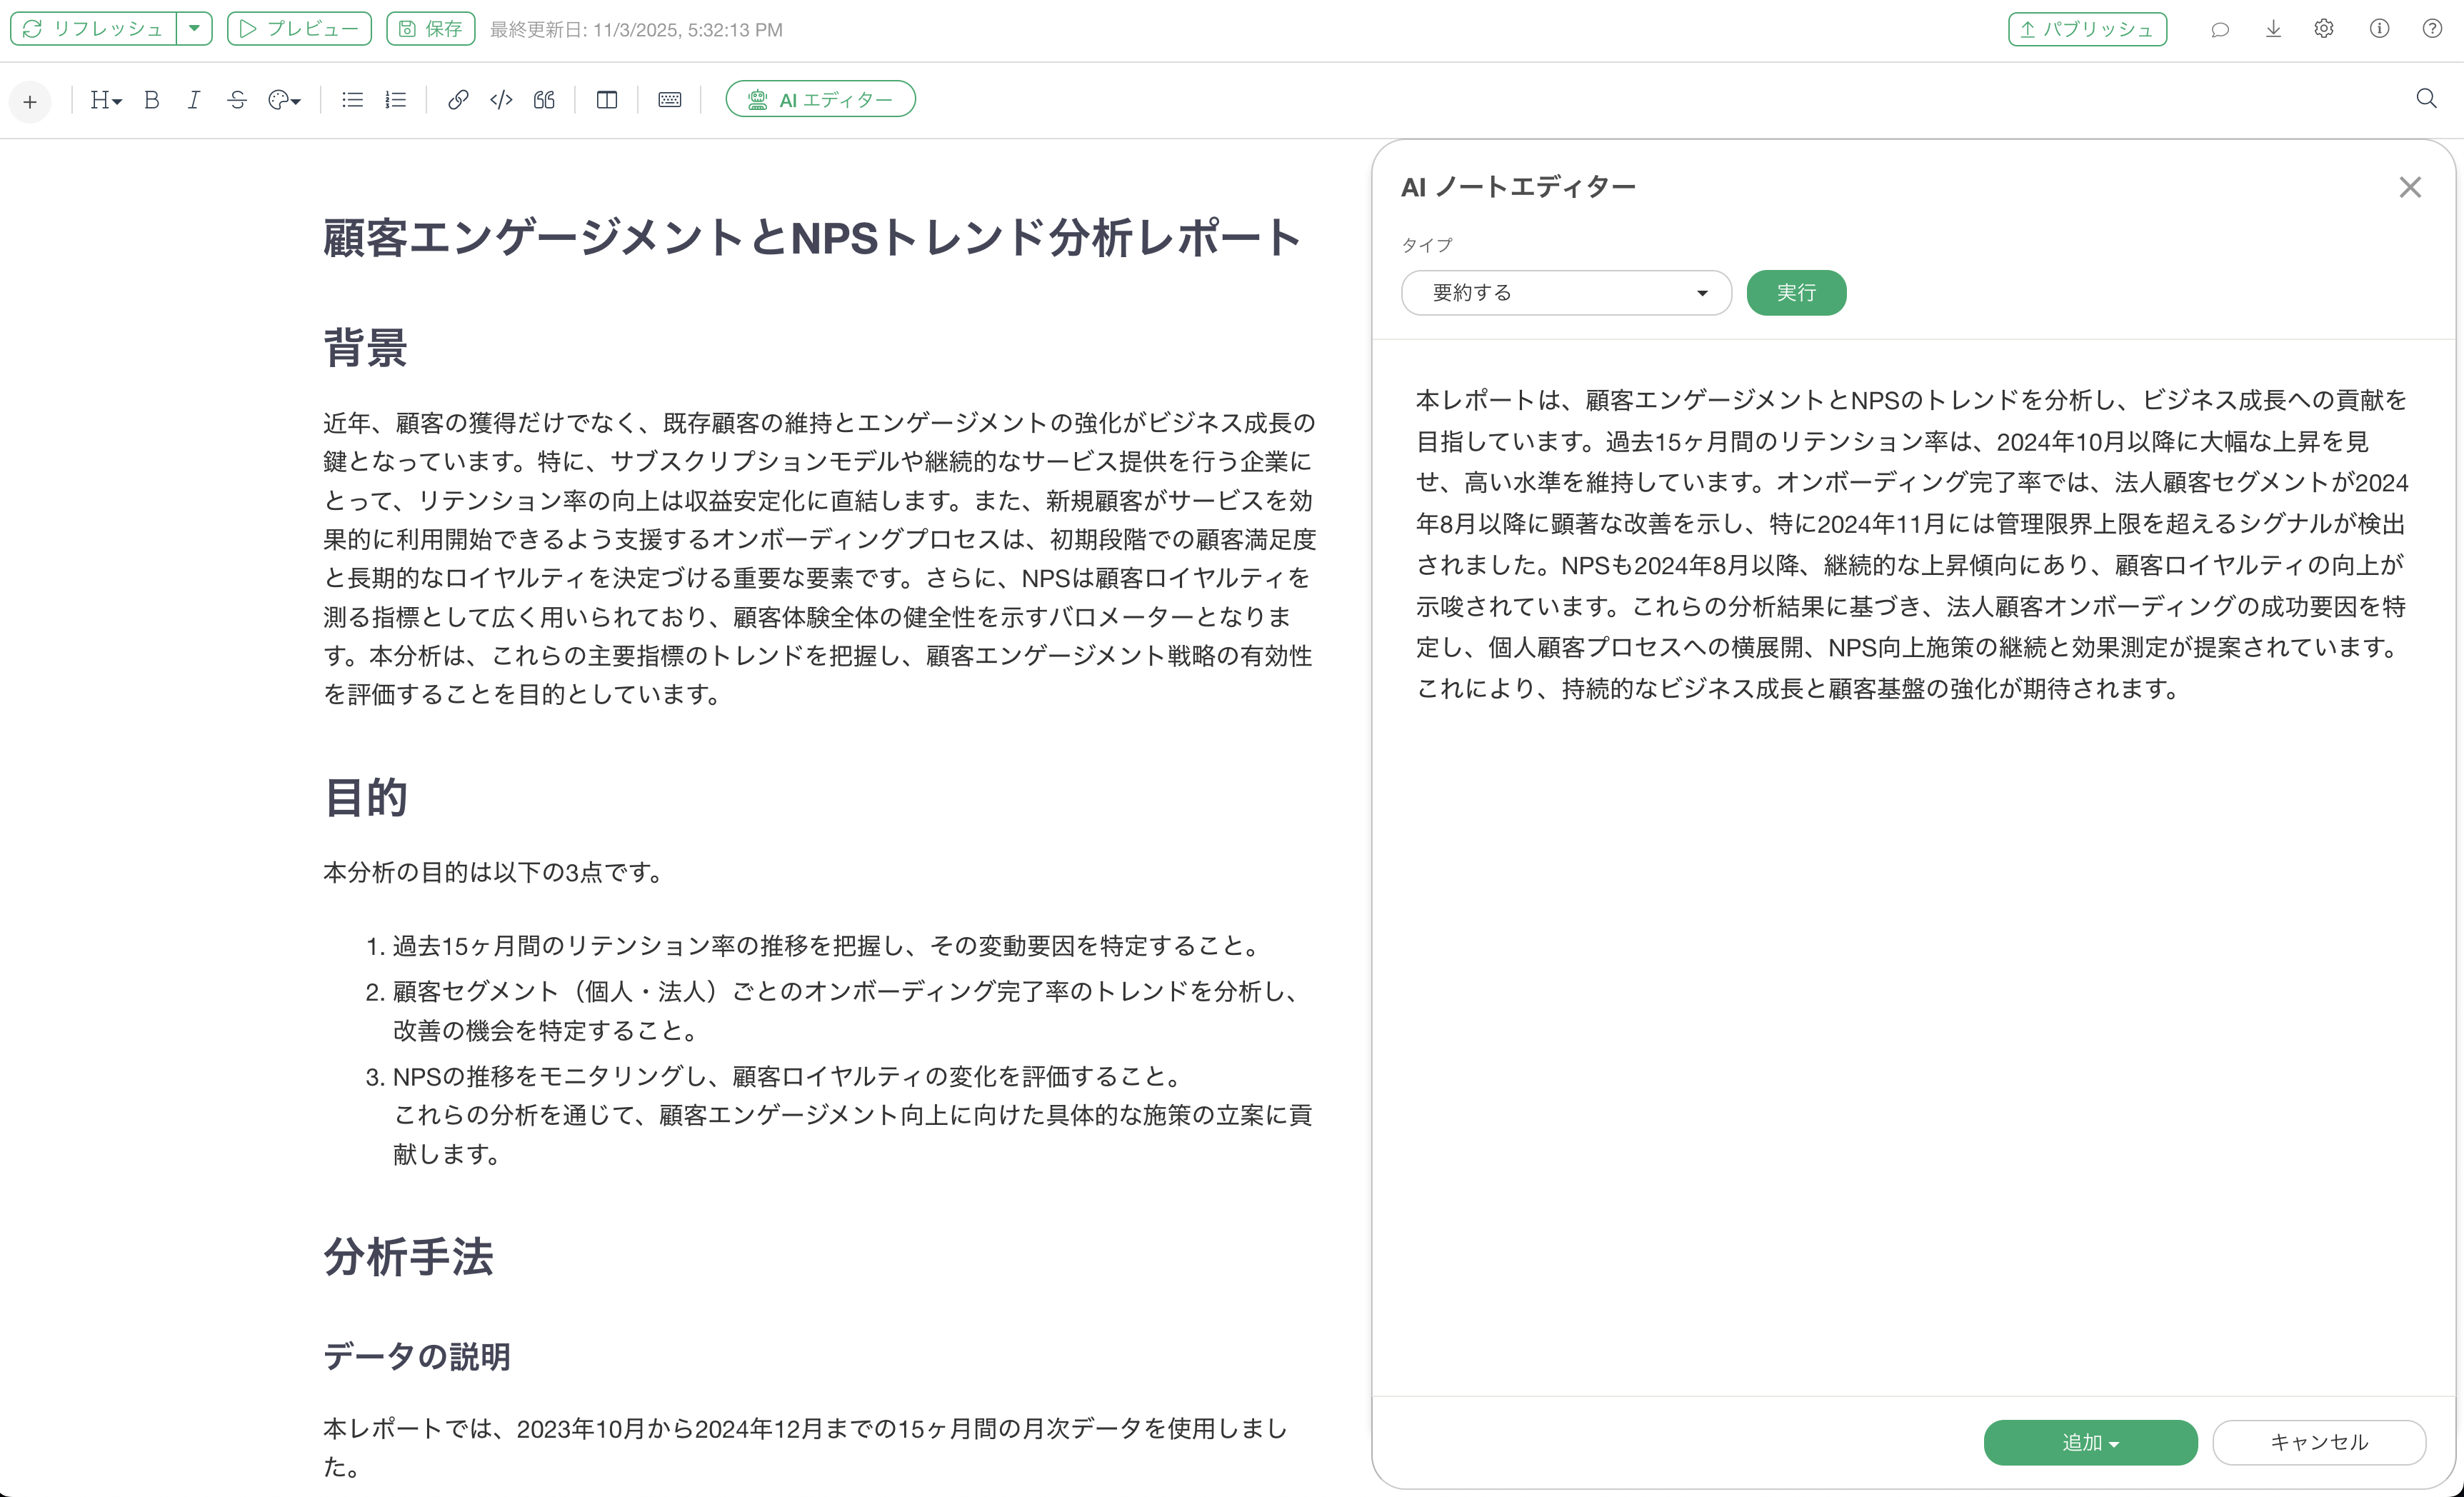Click the キャンセル button
Viewport: 2464px width, 1497px height.
click(x=2318, y=1442)
